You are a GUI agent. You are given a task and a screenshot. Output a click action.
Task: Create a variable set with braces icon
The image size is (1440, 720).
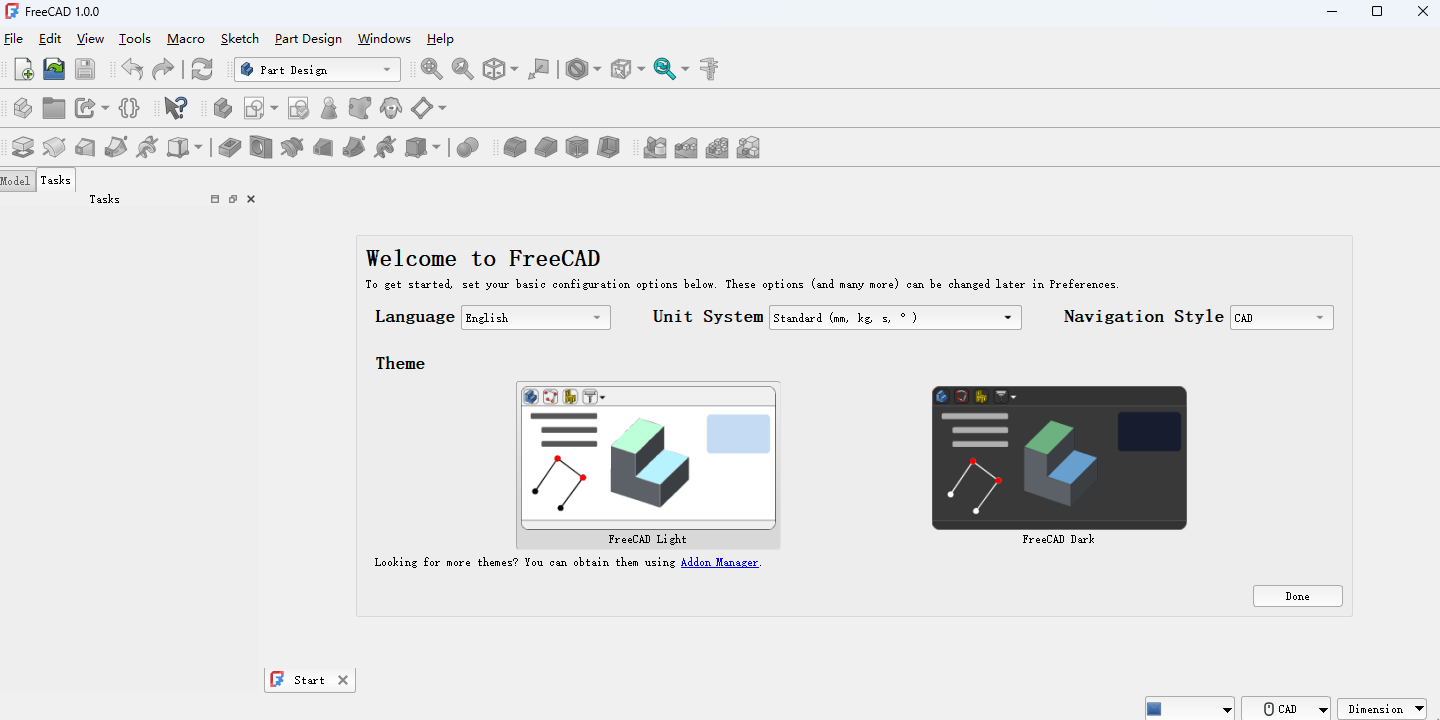(x=129, y=108)
